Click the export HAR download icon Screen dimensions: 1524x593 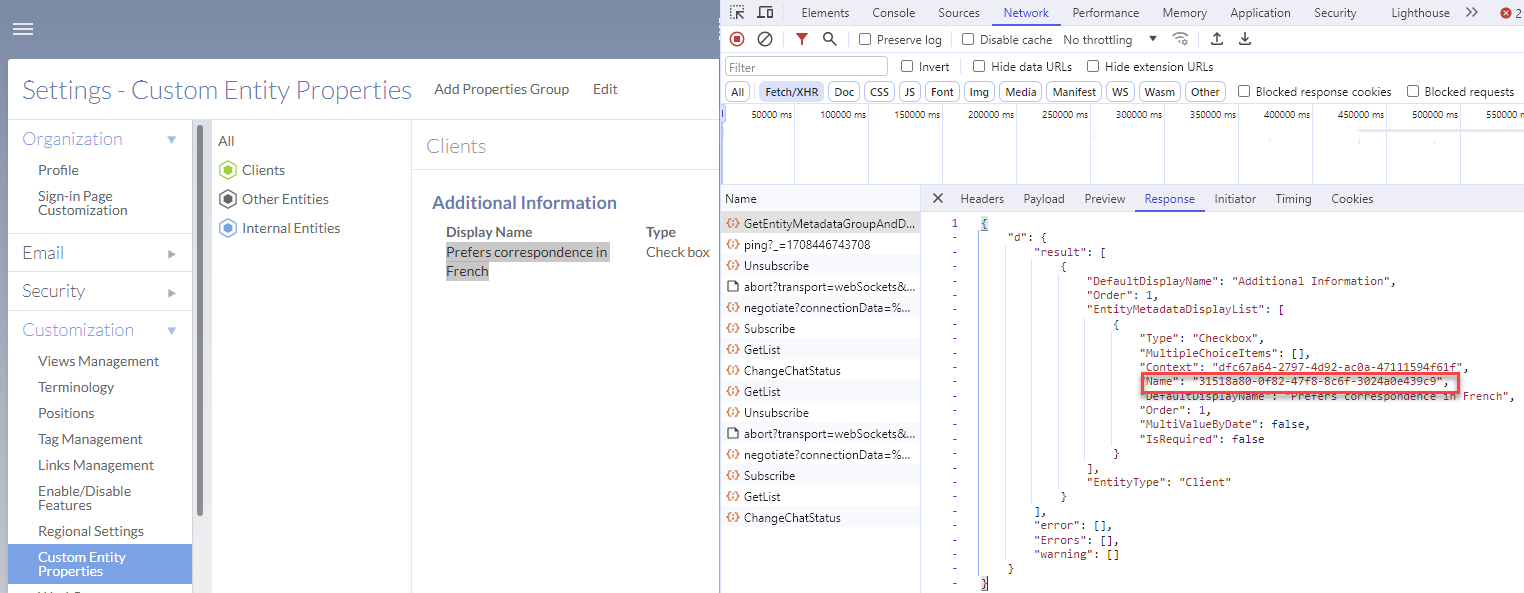[1245, 39]
